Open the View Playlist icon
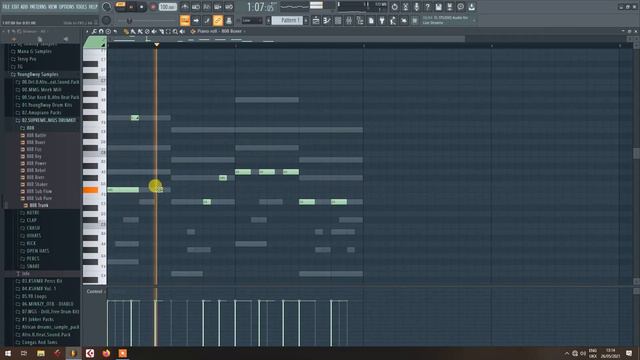 pyautogui.click(x=316, y=20)
